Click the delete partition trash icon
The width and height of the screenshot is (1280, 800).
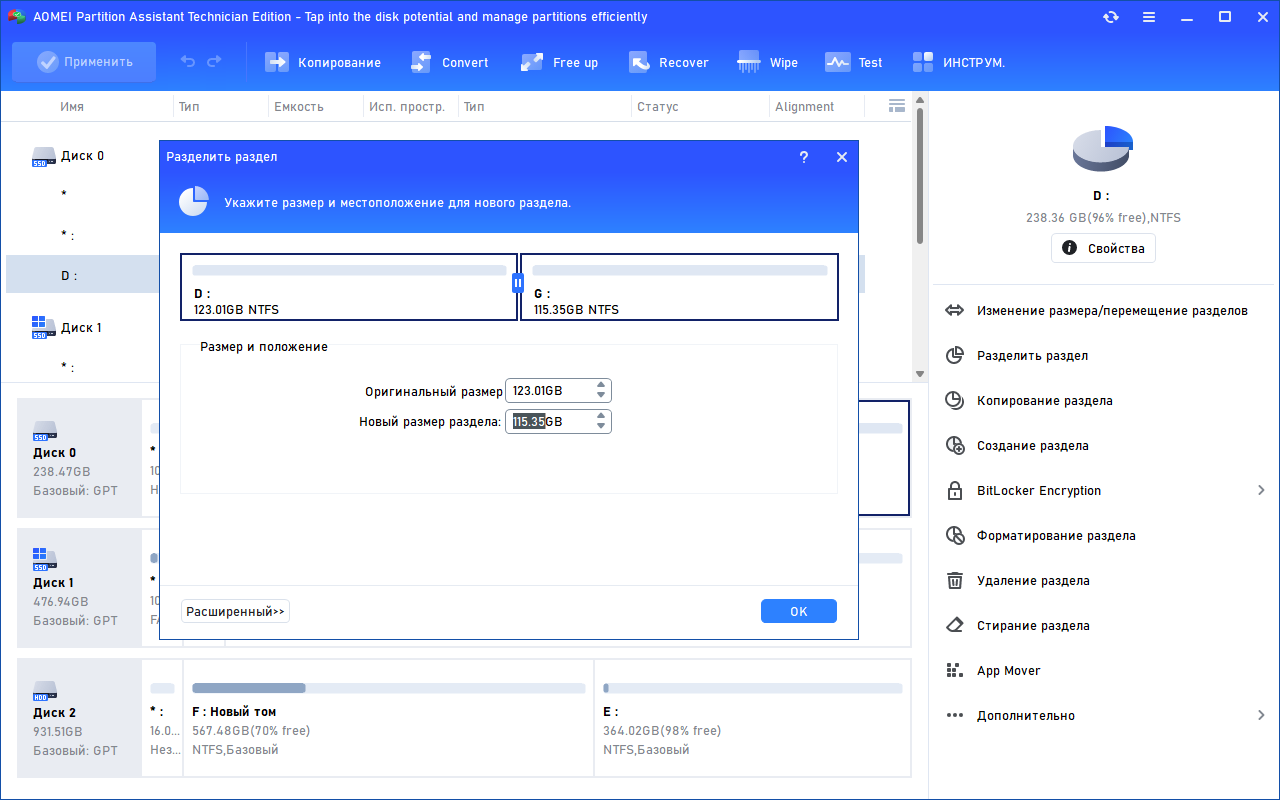point(955,581)
